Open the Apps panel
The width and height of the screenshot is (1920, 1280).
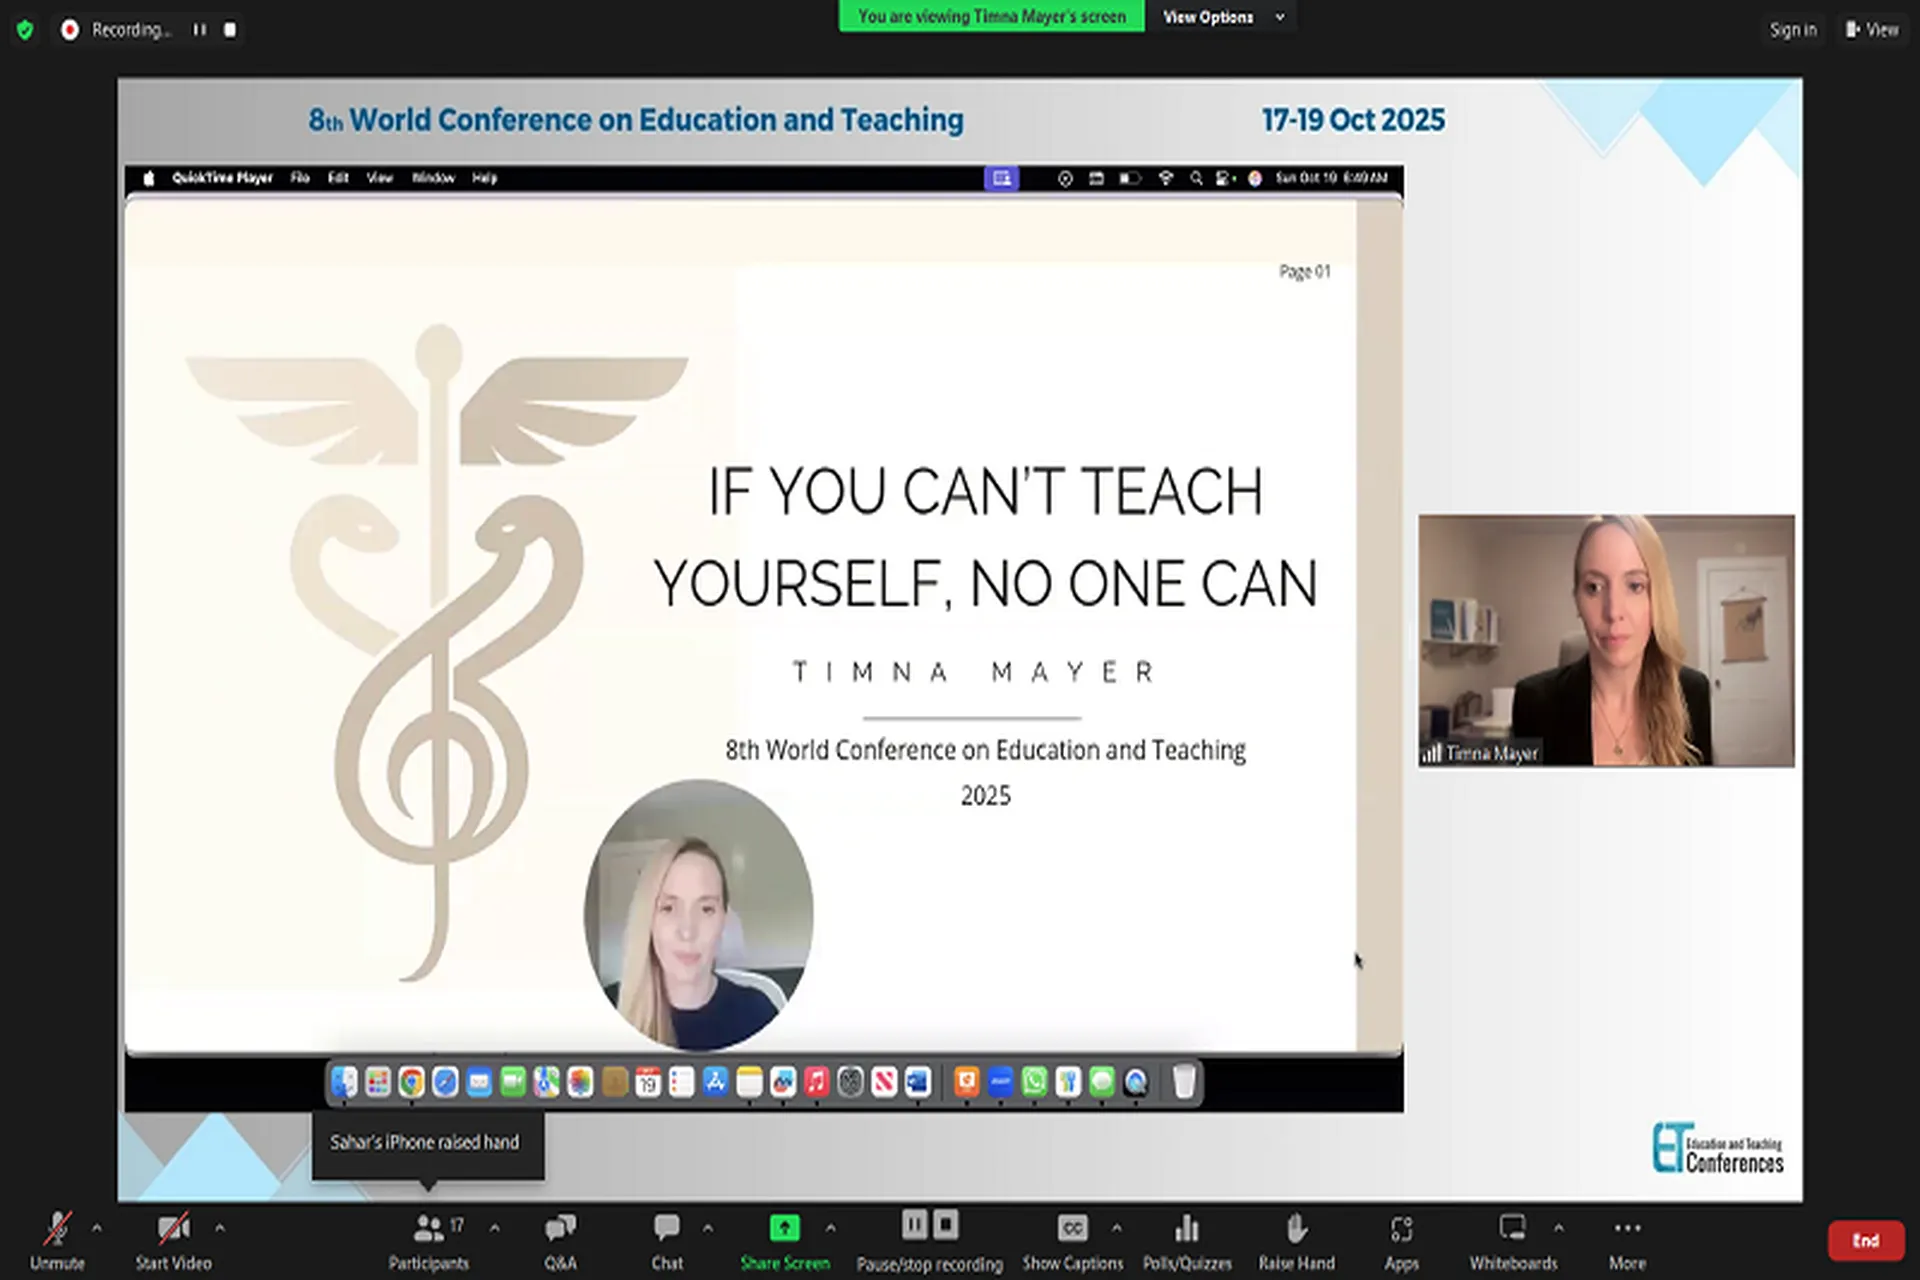1401,1240
